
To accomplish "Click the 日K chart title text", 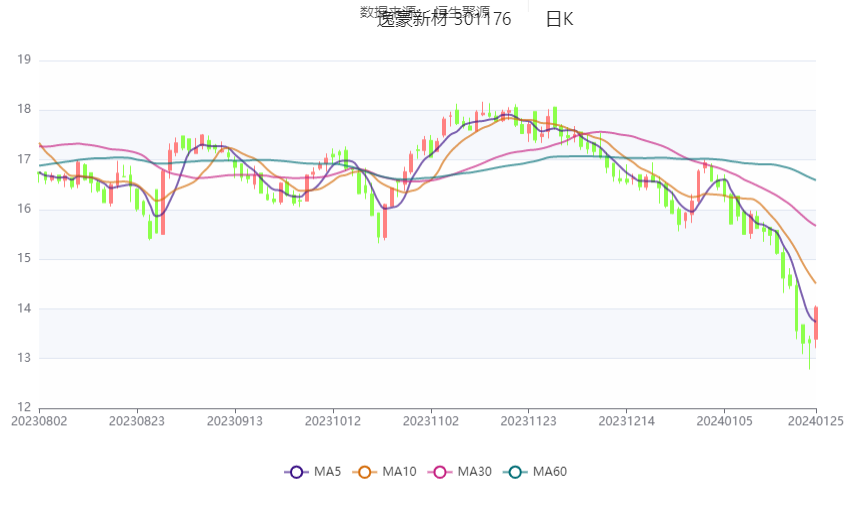I will click(x=559, y=20).
